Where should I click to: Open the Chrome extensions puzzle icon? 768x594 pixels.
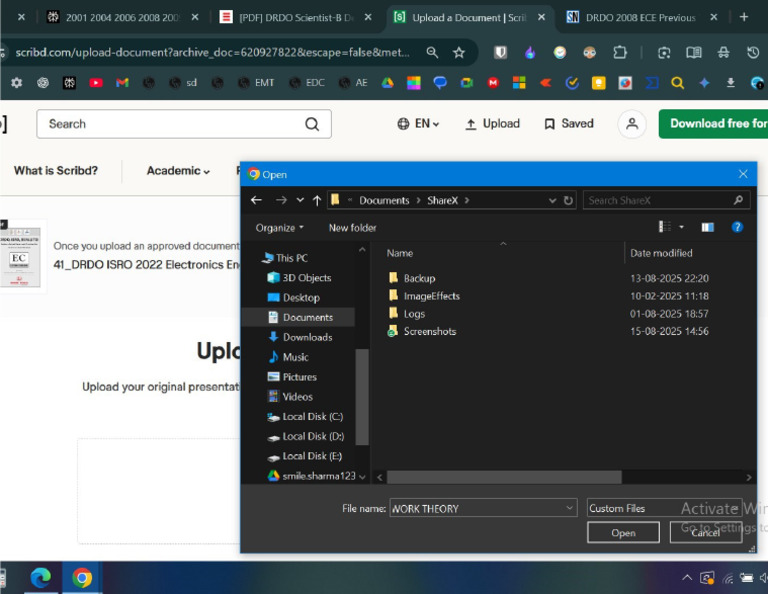click(x=620, y=52)
